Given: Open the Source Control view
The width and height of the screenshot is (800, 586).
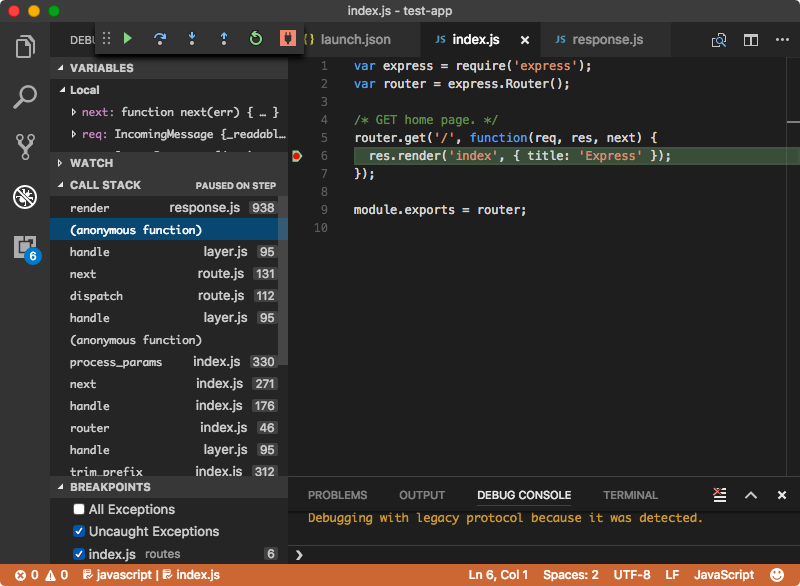Looking at the screenshot, I should tap(25, 146).
